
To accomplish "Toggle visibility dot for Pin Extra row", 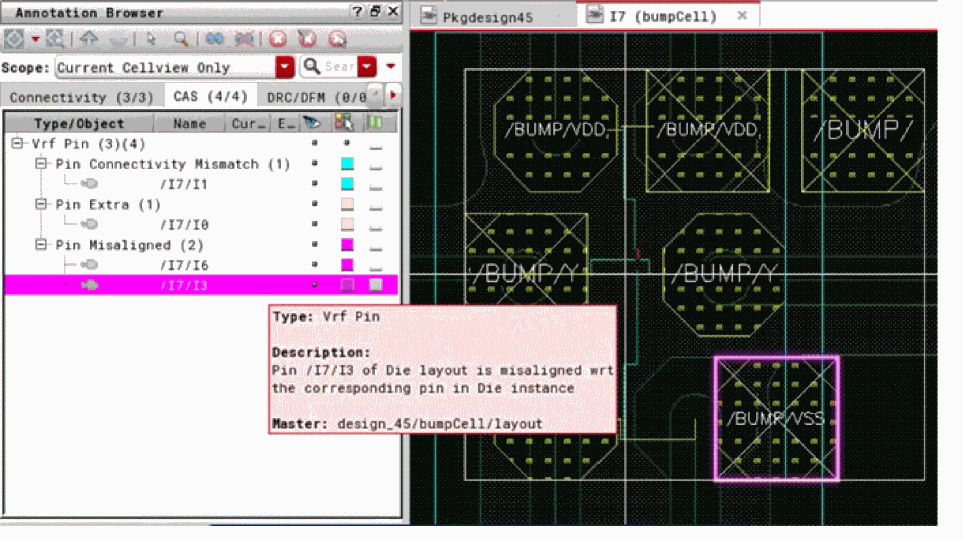I will [315, 205].
